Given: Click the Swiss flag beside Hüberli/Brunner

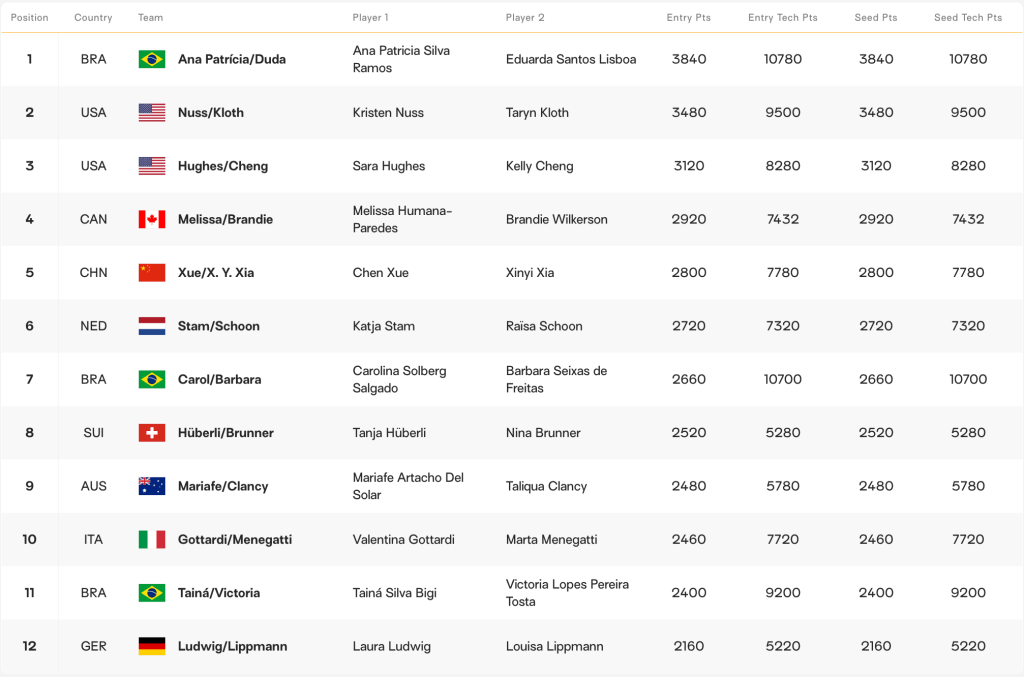Looking at the screenshot, I should click(152, 433).
